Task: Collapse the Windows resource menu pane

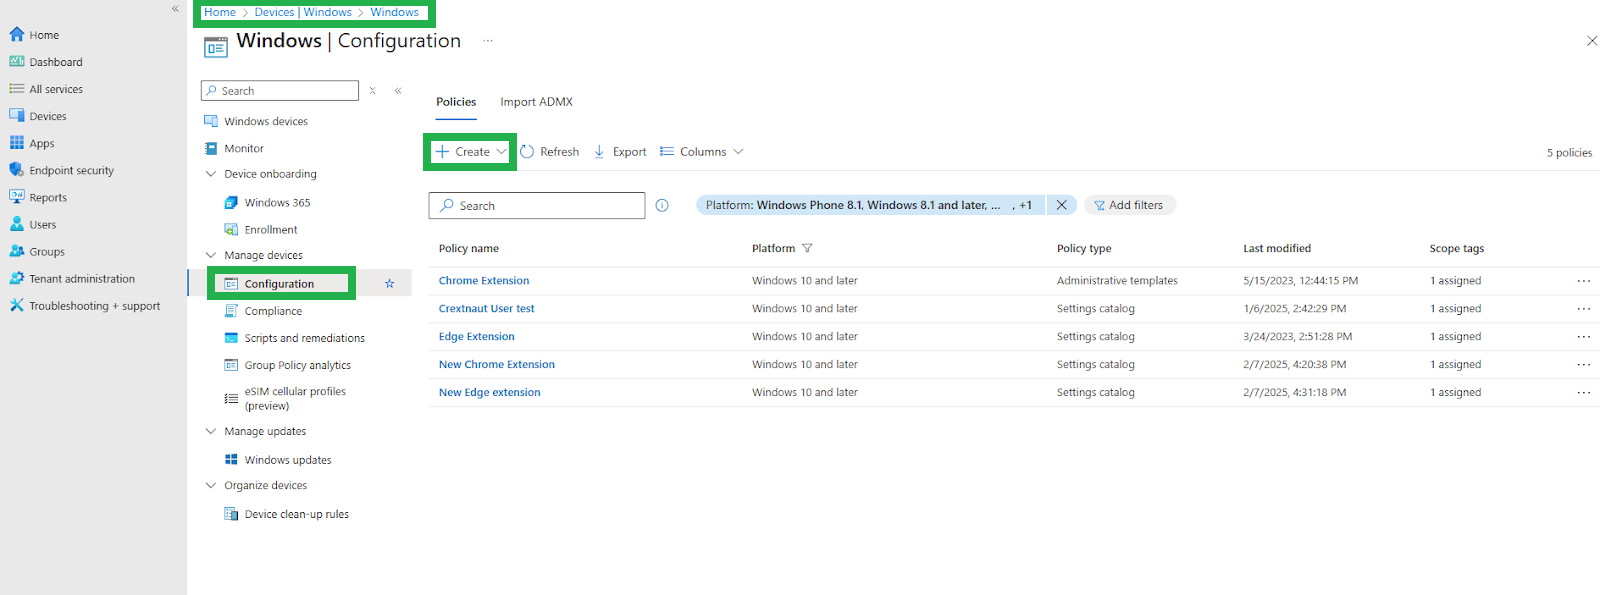Action: coord(398,90)
